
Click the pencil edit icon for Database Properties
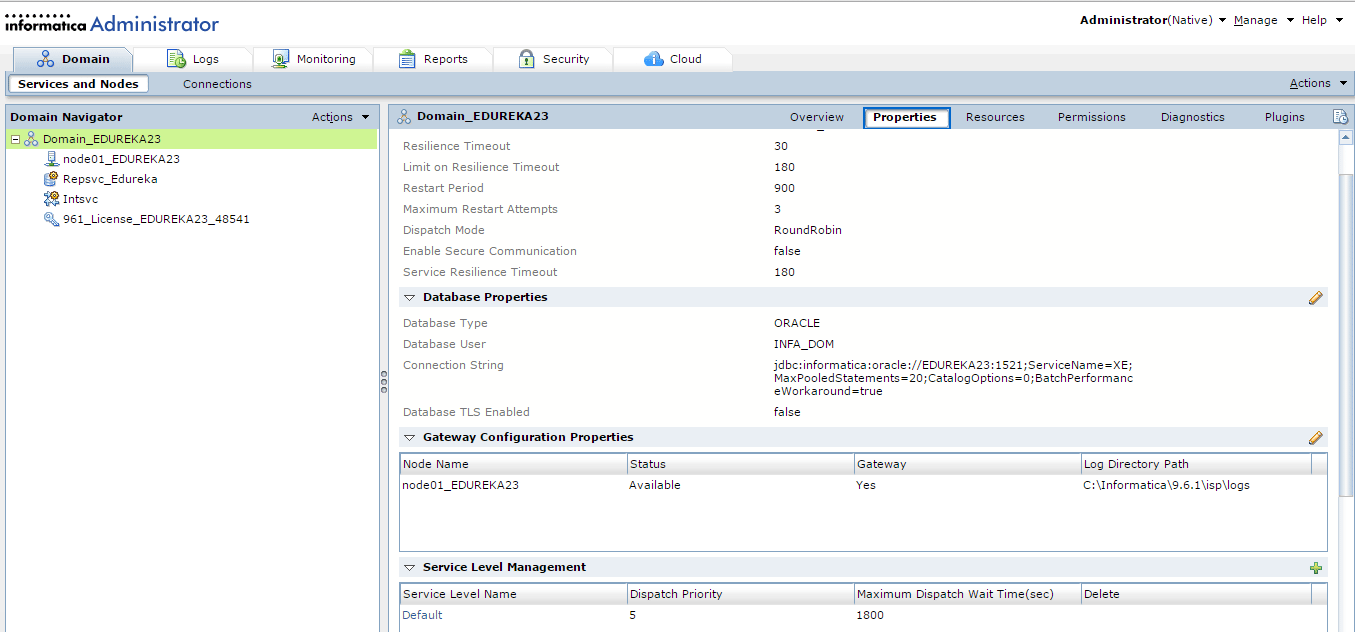coord(1315,297)
